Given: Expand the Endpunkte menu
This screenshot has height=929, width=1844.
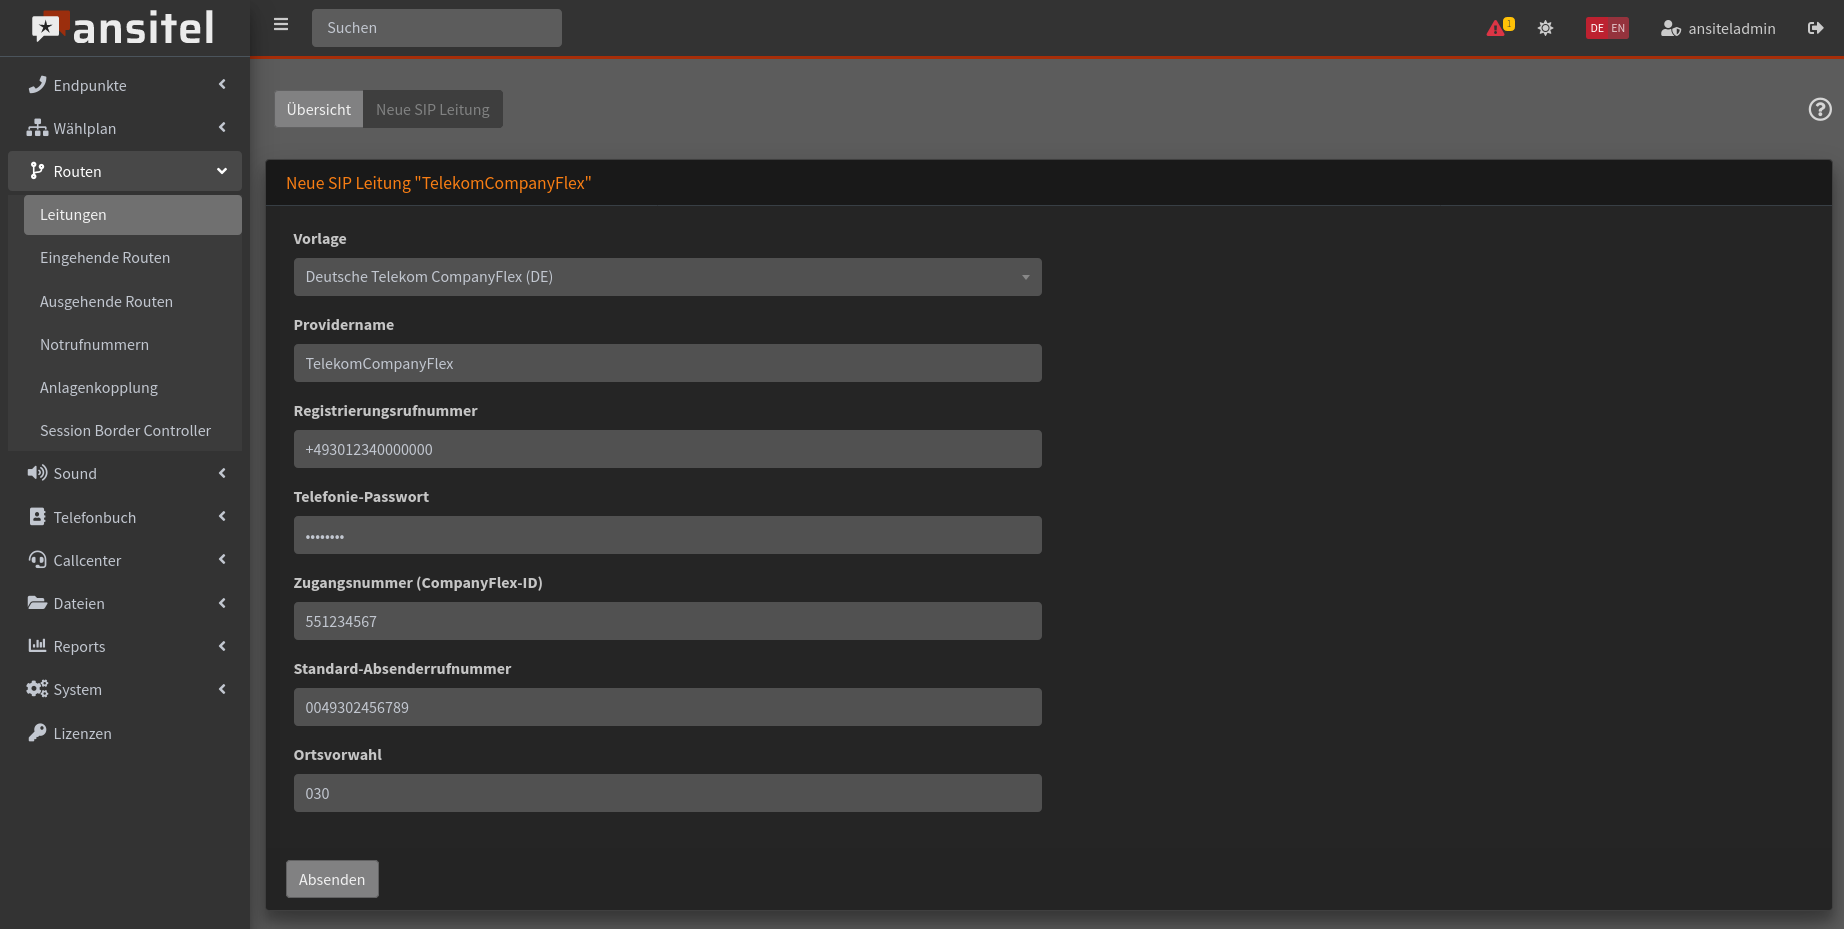Looking at the screenshot, I should click(x=125, y=85).
